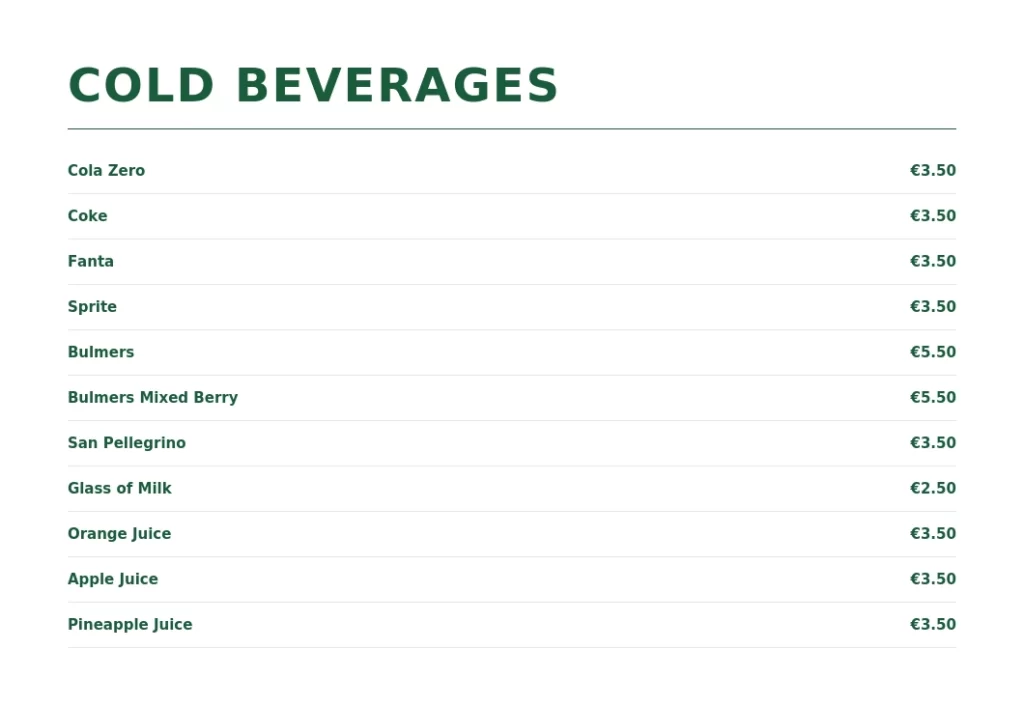Click the price in the Sprite row
The width and height of the screenshot is (1024, 706).
click(932, 307)
